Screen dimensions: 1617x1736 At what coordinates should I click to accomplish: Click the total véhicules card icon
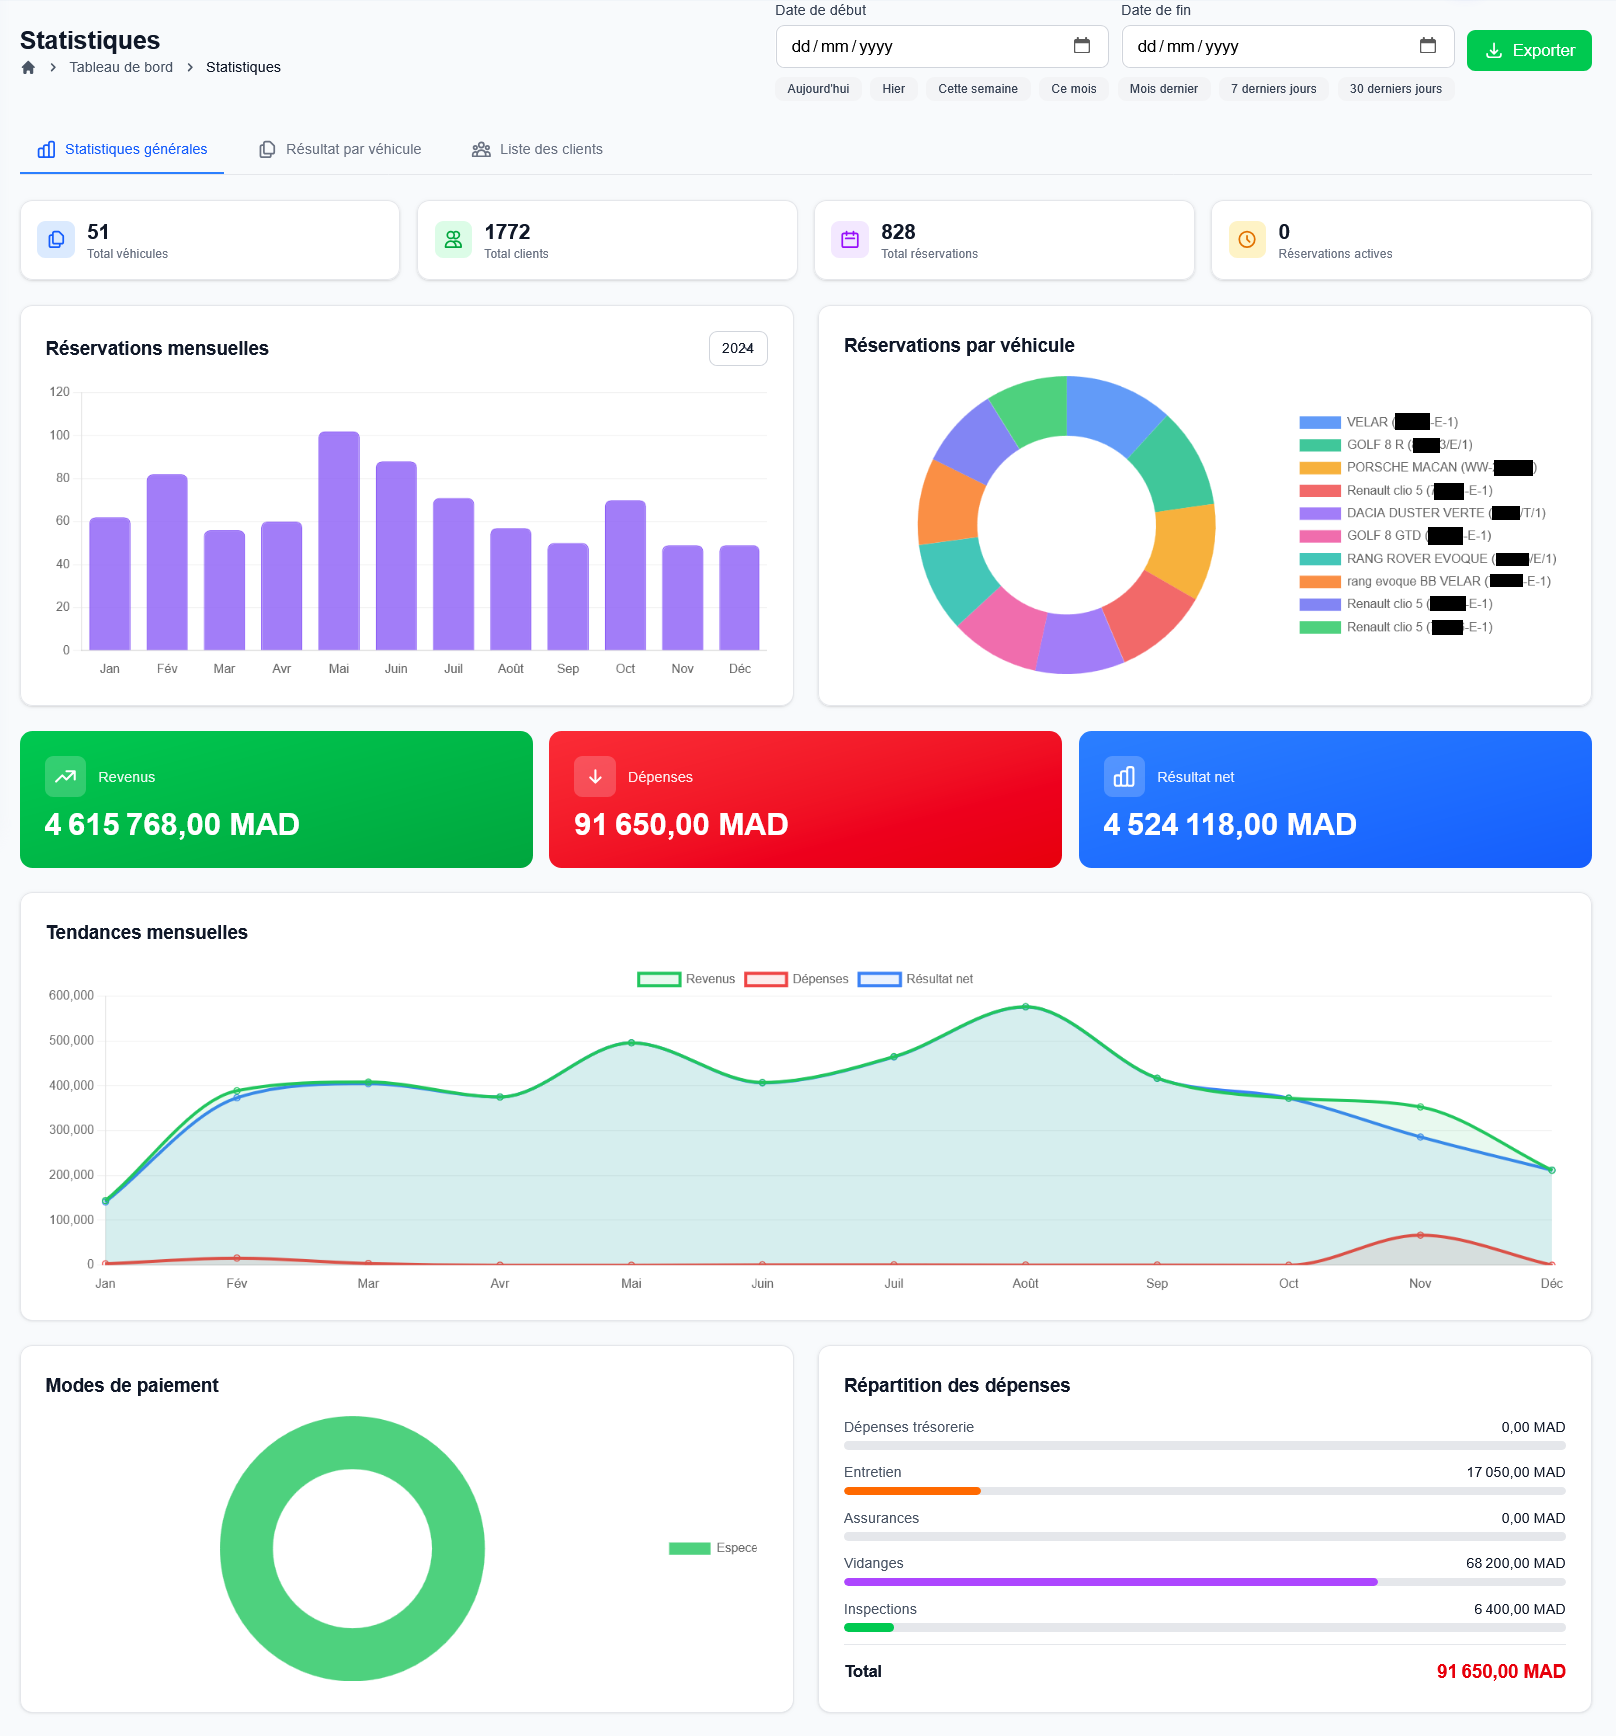click(56, 239)
